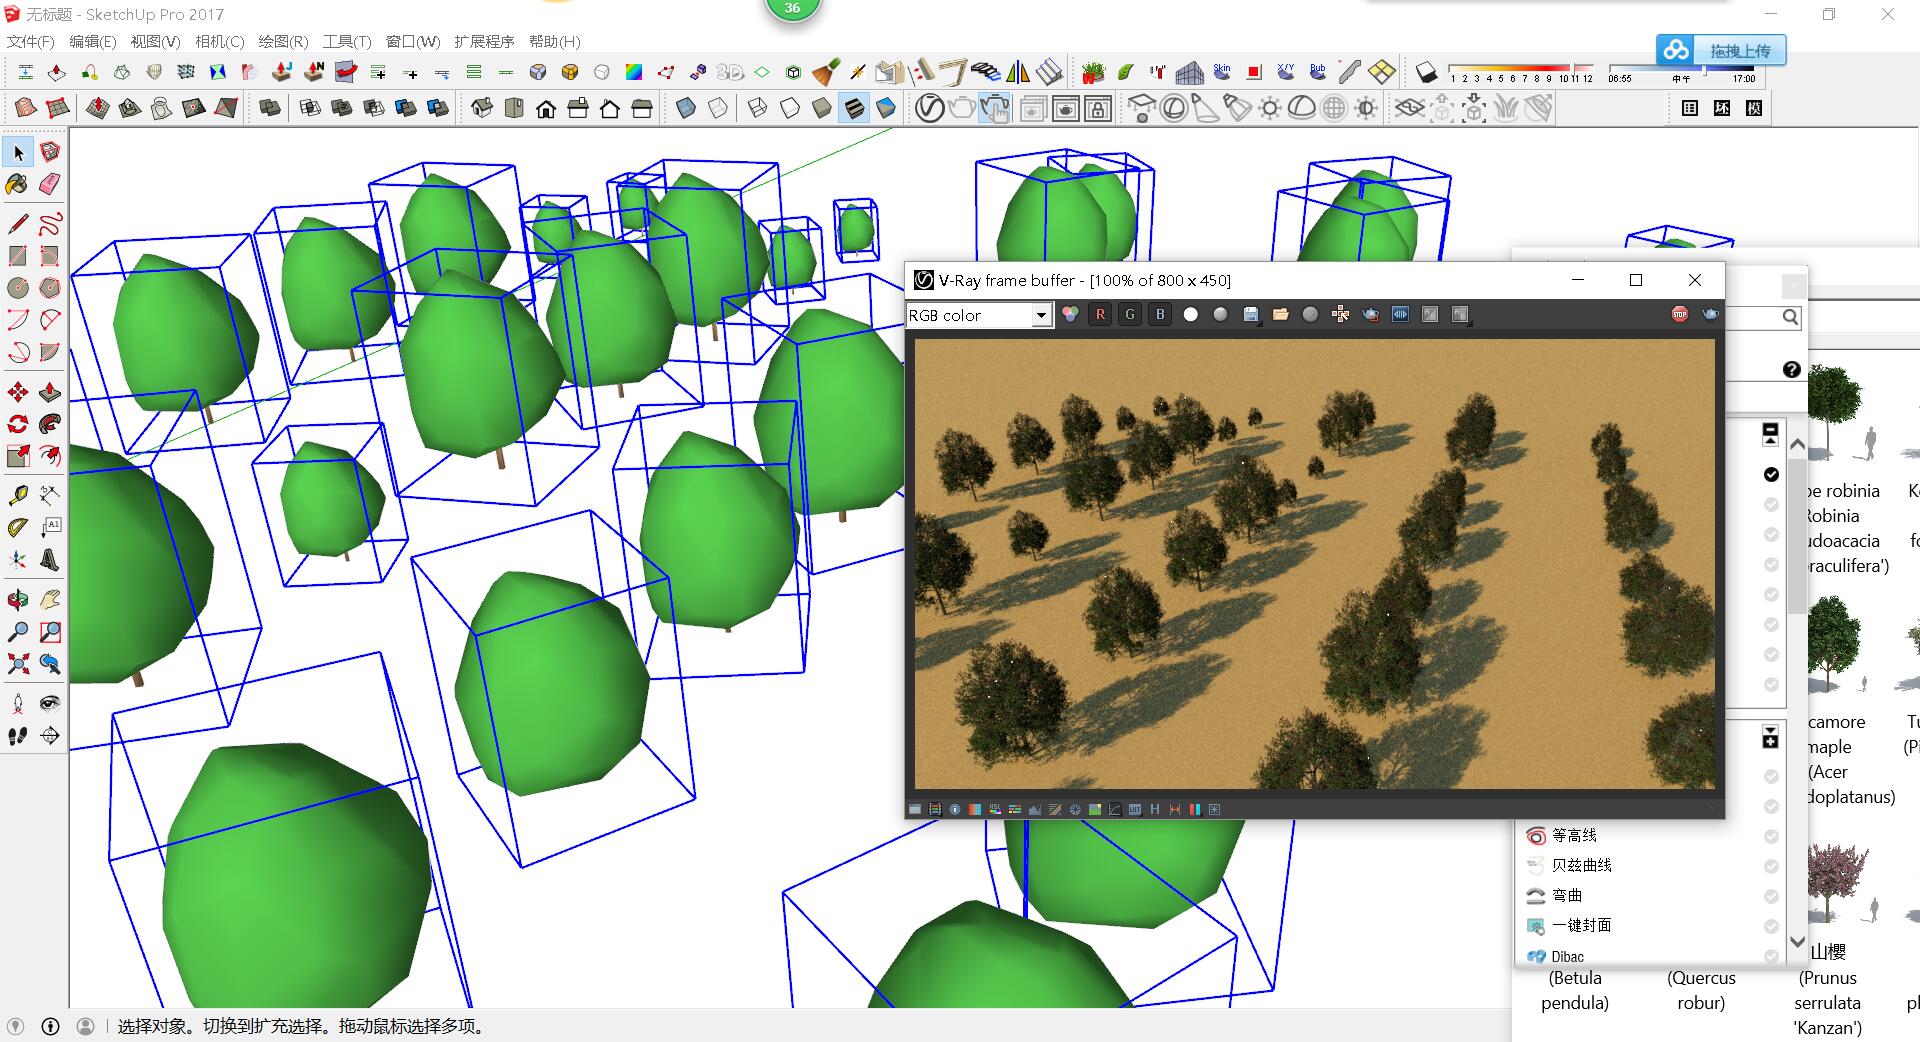Image resolution: width=1920 pixels, height=1042 pixels.
Task: Activate the Move tool
Action: pos(17,391)
